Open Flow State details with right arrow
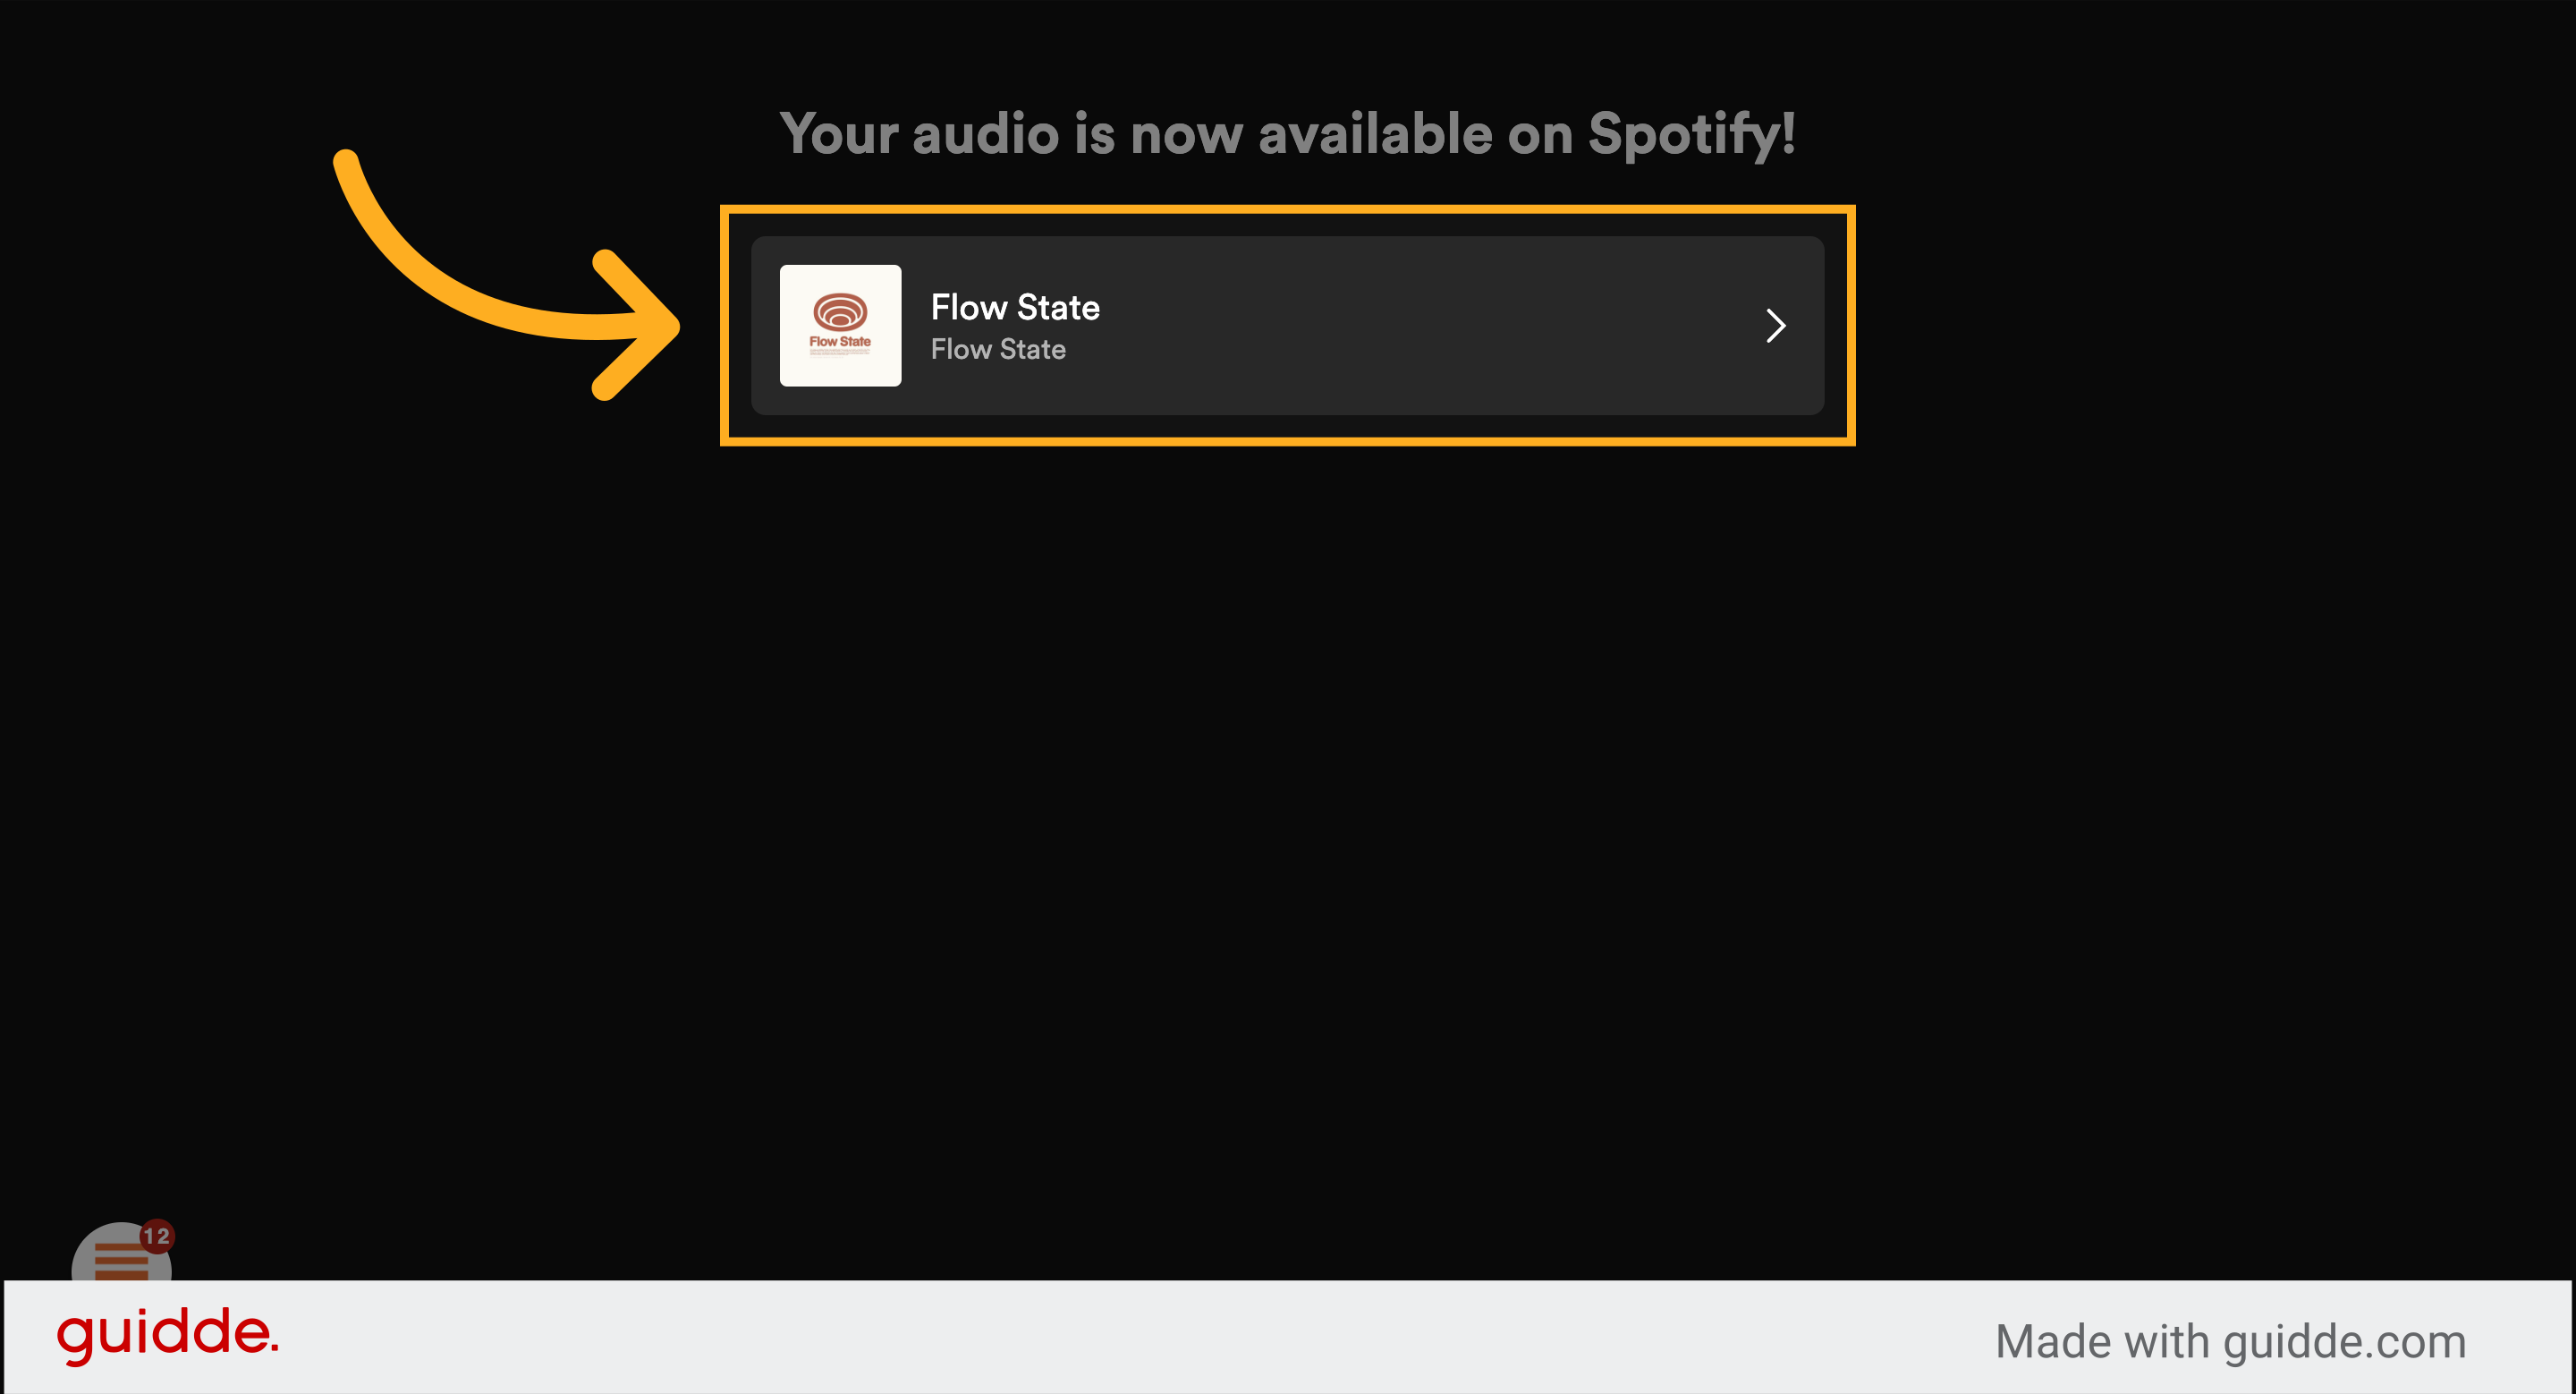2576x1394 pixels. tap(1776, 325)
